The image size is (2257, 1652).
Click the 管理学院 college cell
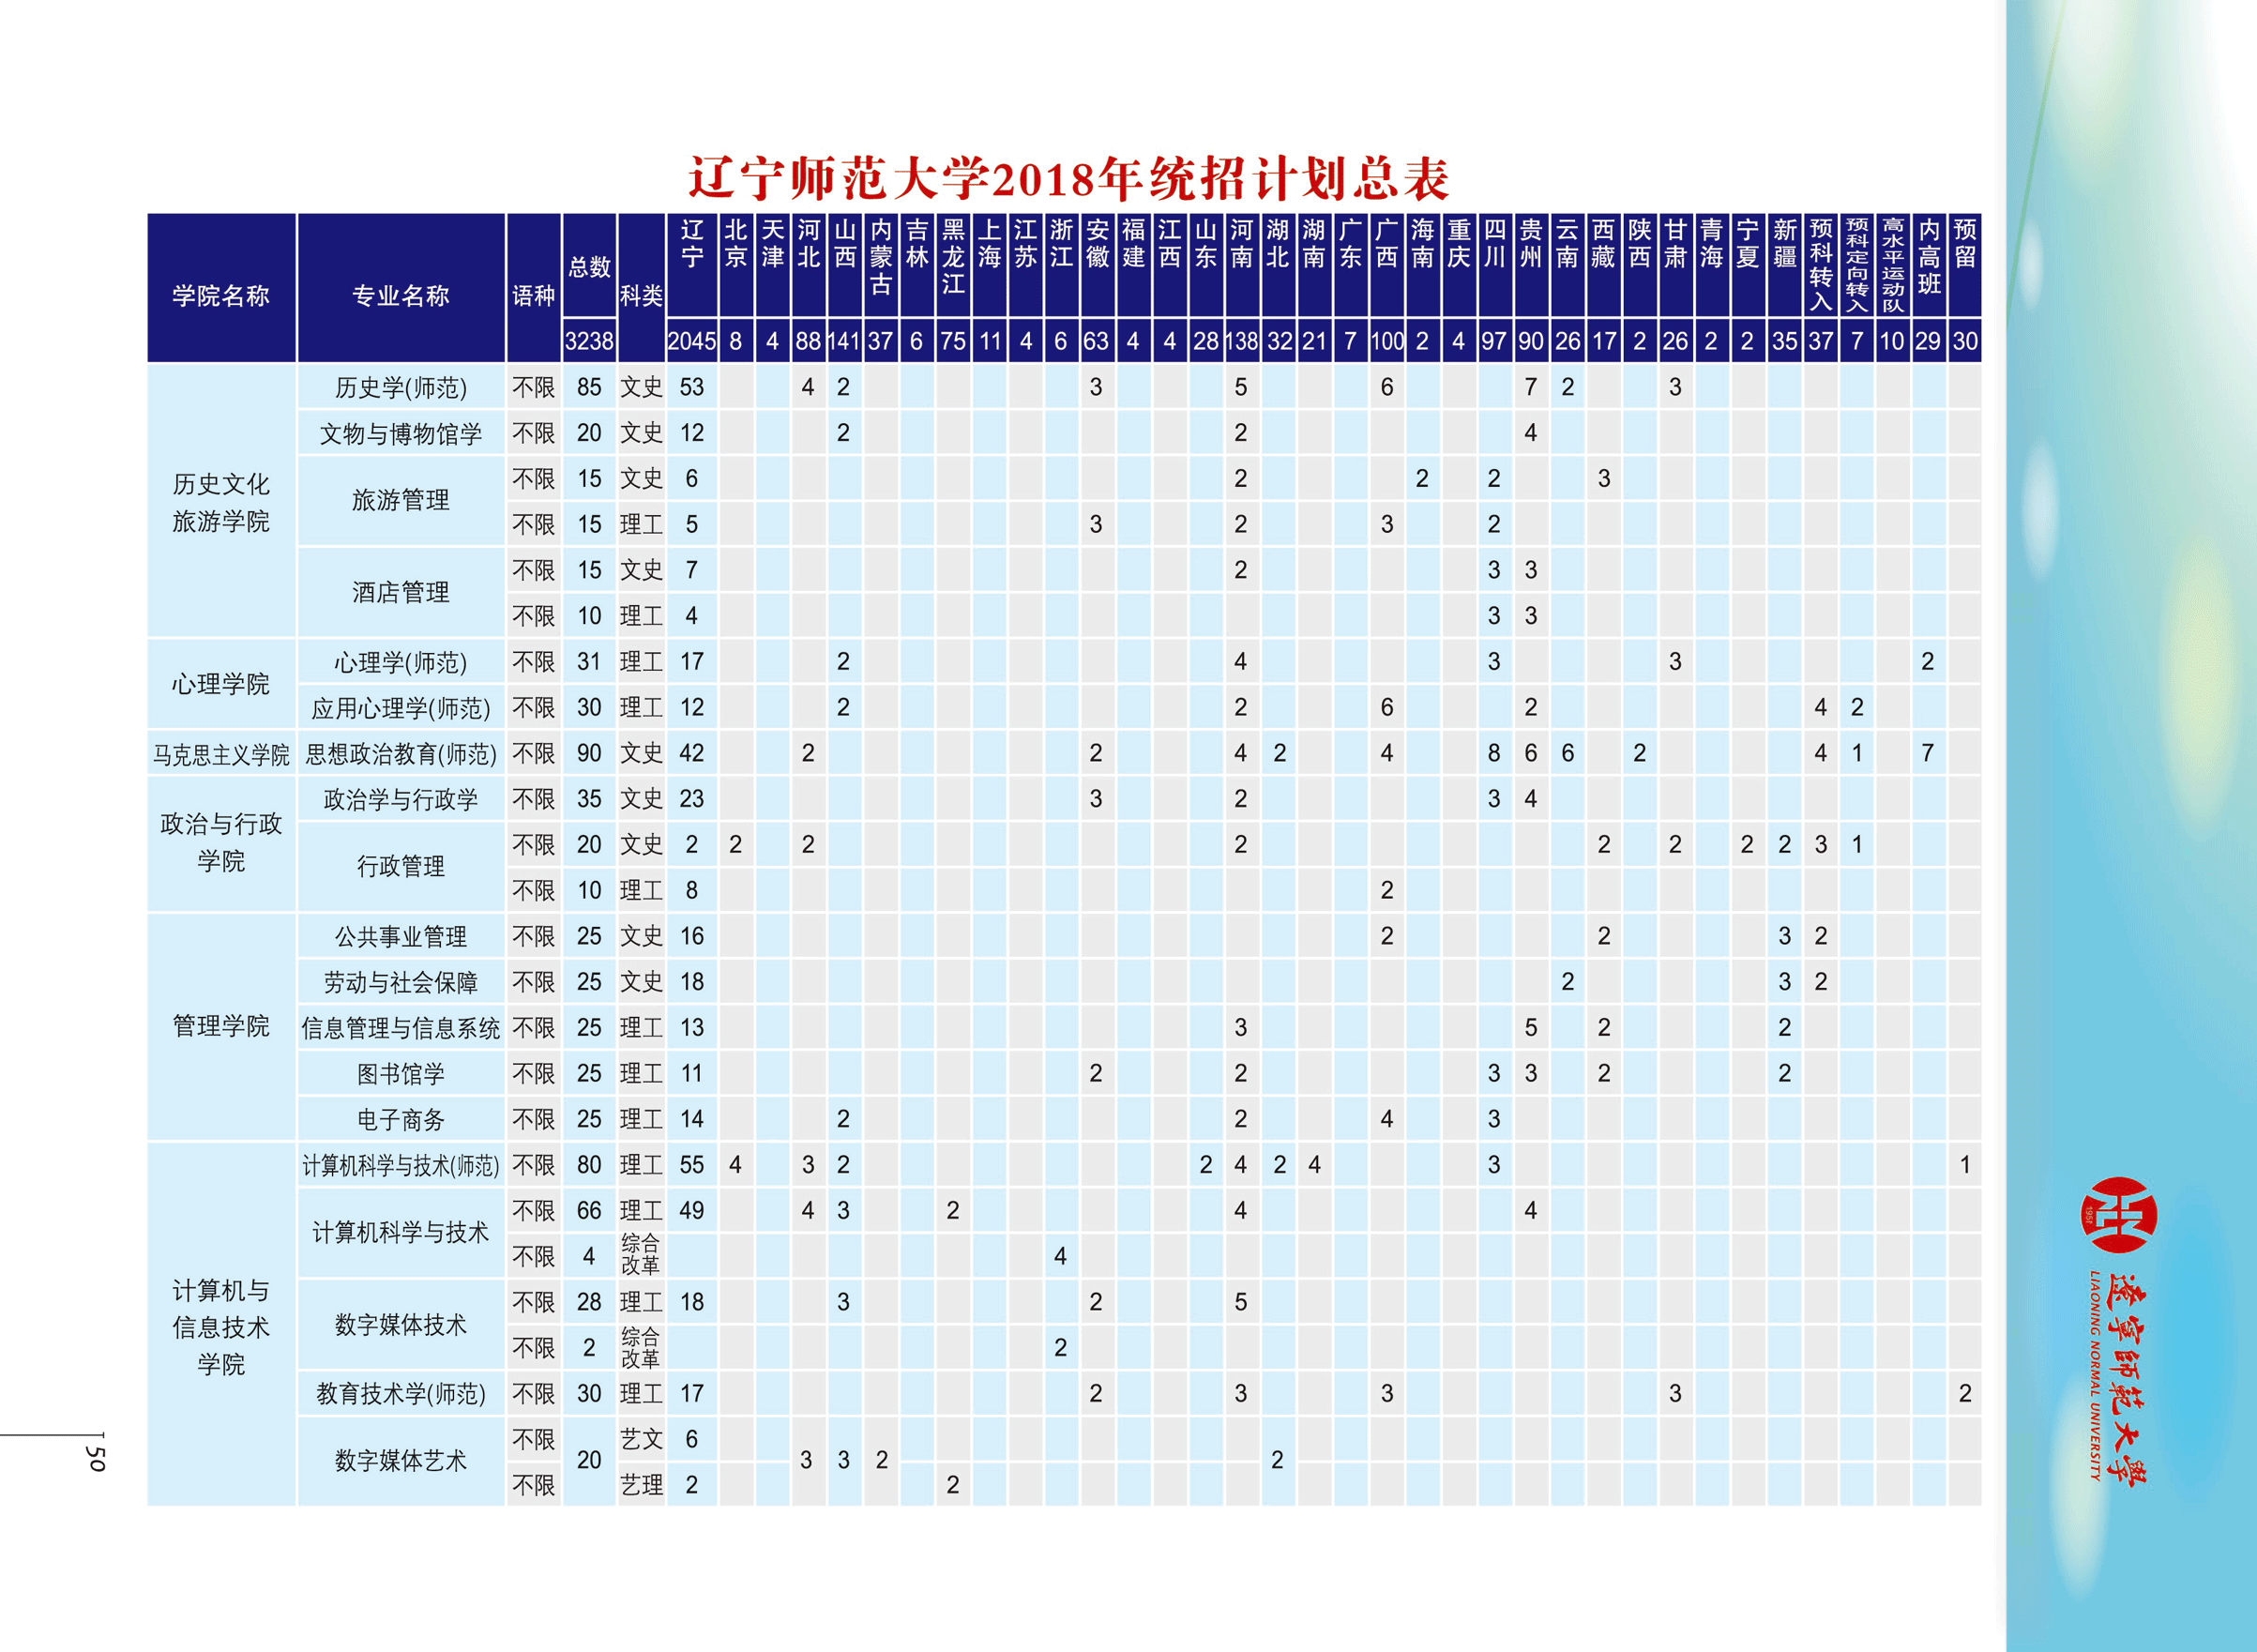pos(221,1026)
